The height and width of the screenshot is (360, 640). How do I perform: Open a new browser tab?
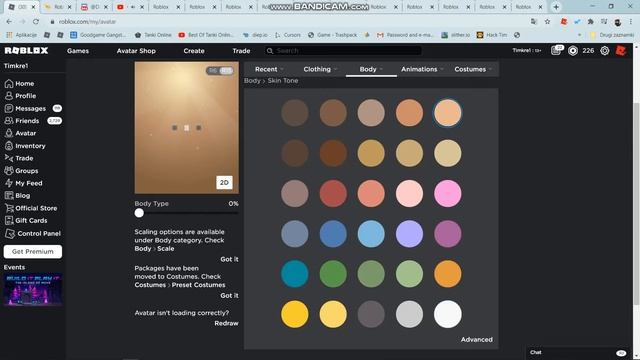[x=556, y=7]
